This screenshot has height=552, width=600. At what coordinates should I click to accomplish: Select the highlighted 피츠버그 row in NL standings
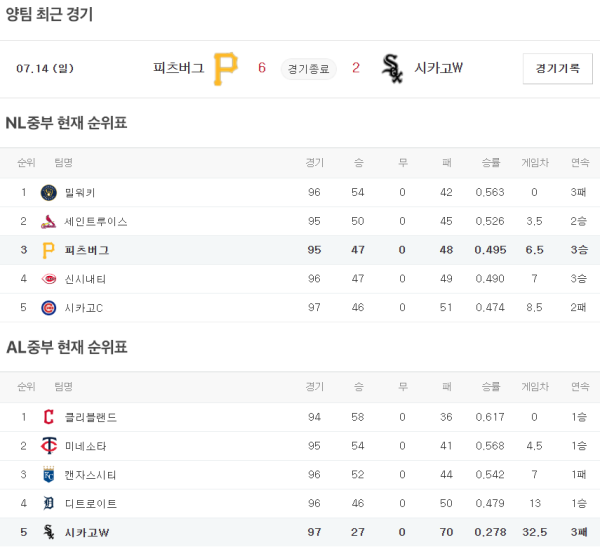(300, 250)
